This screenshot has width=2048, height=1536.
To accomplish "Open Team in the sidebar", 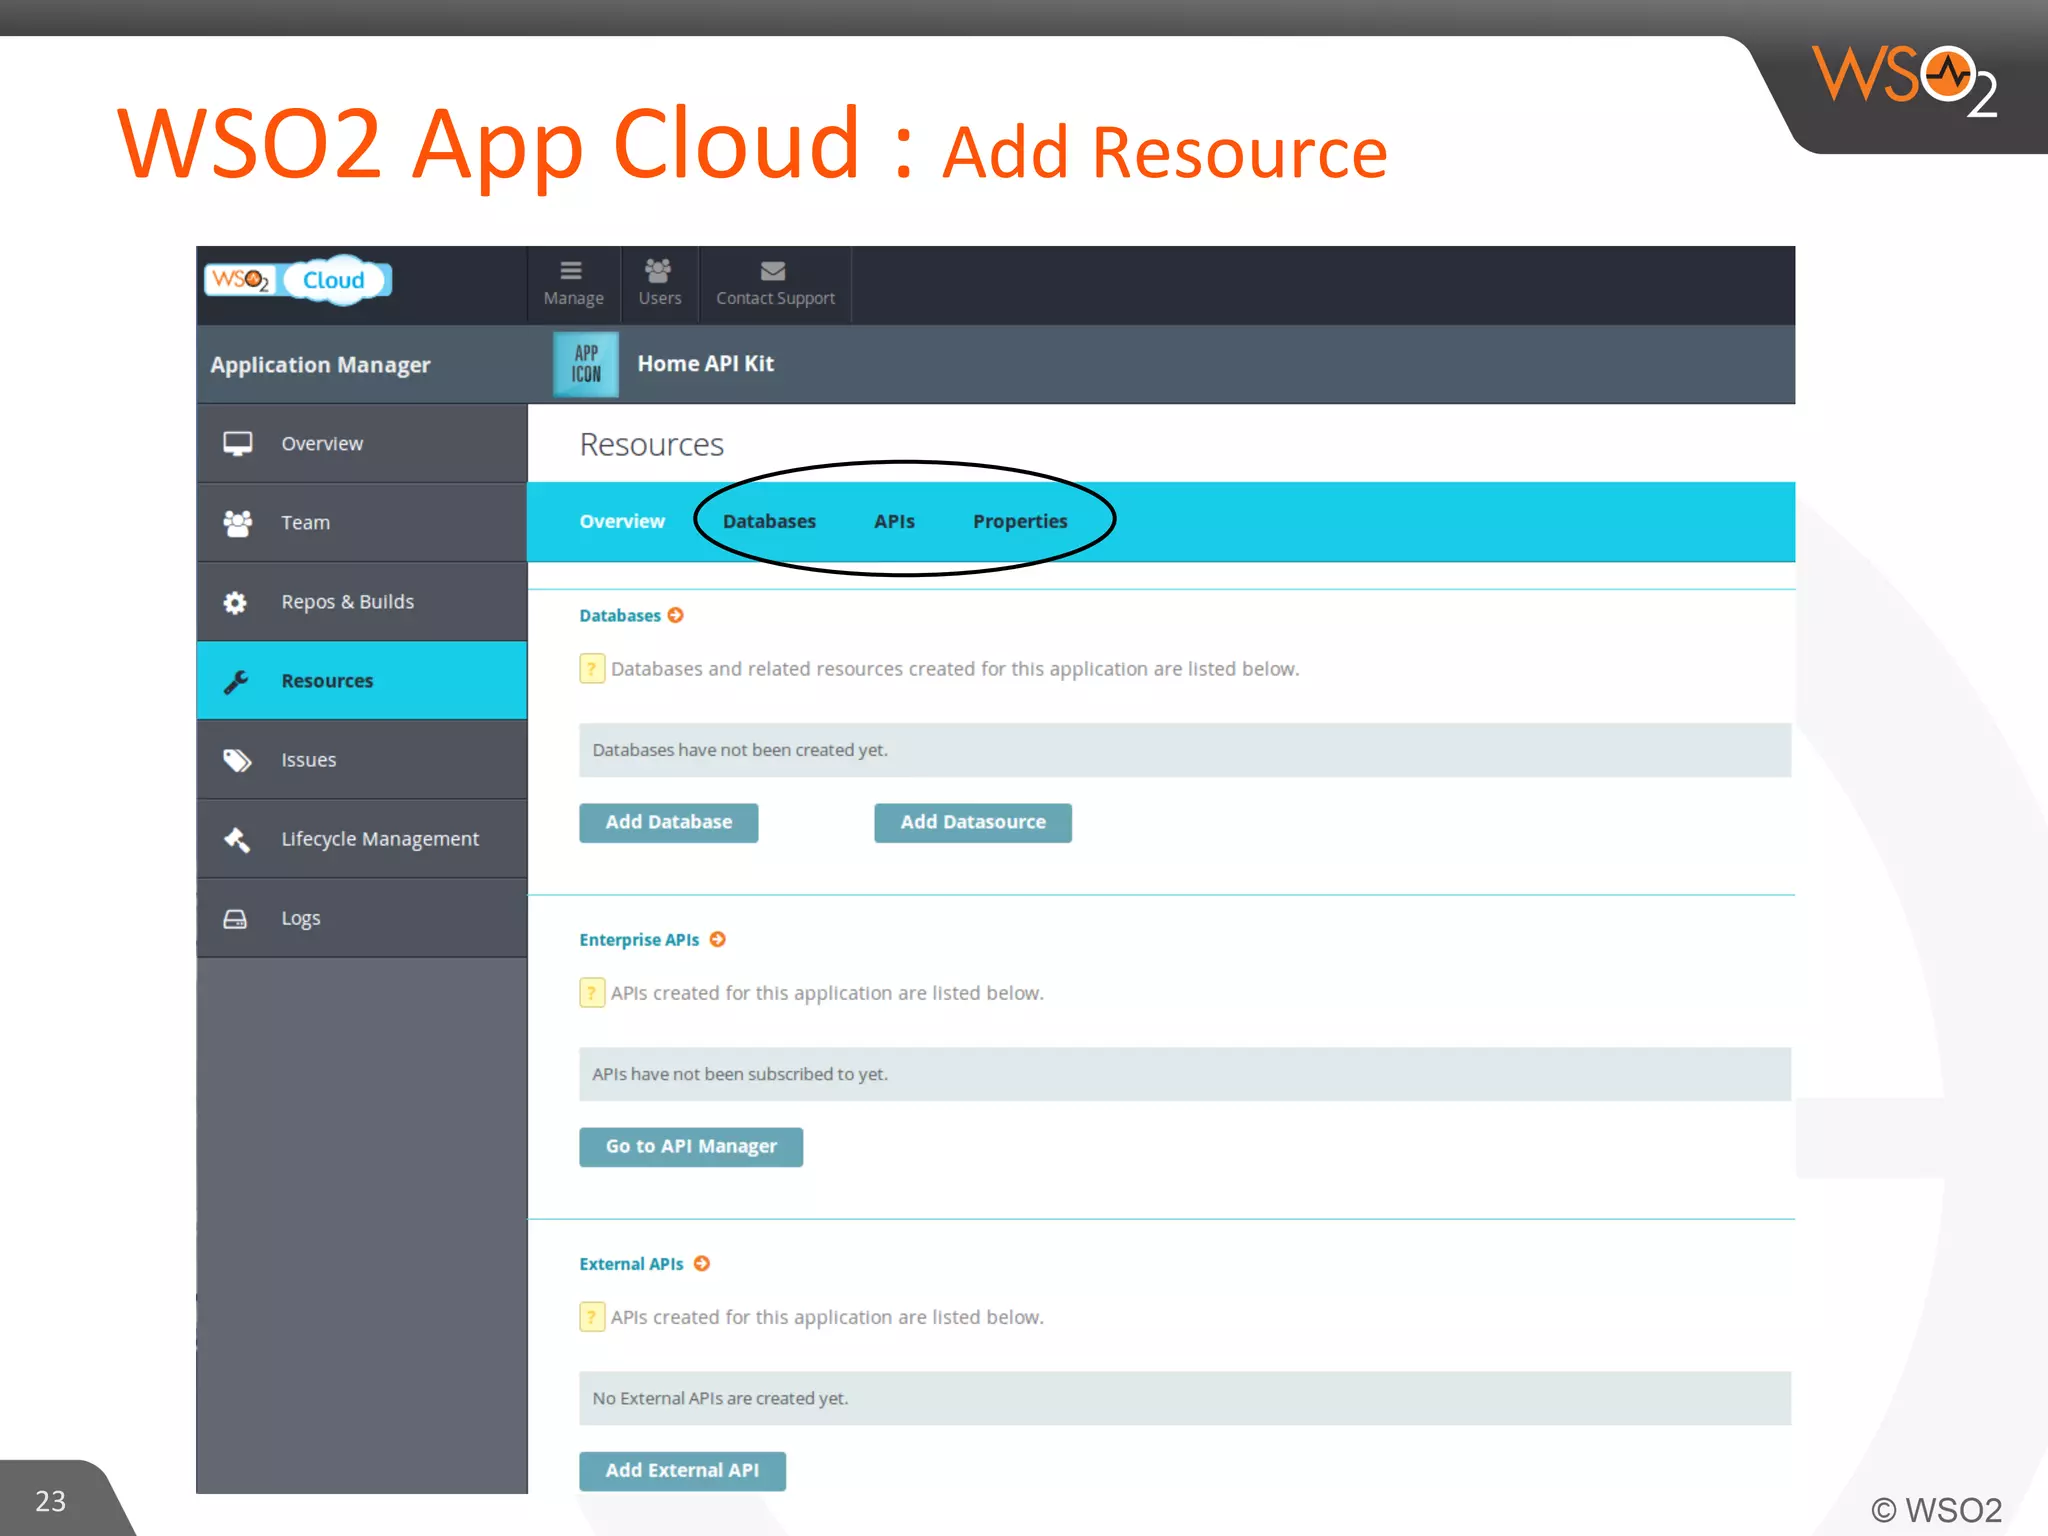I will tap(362, 522).
